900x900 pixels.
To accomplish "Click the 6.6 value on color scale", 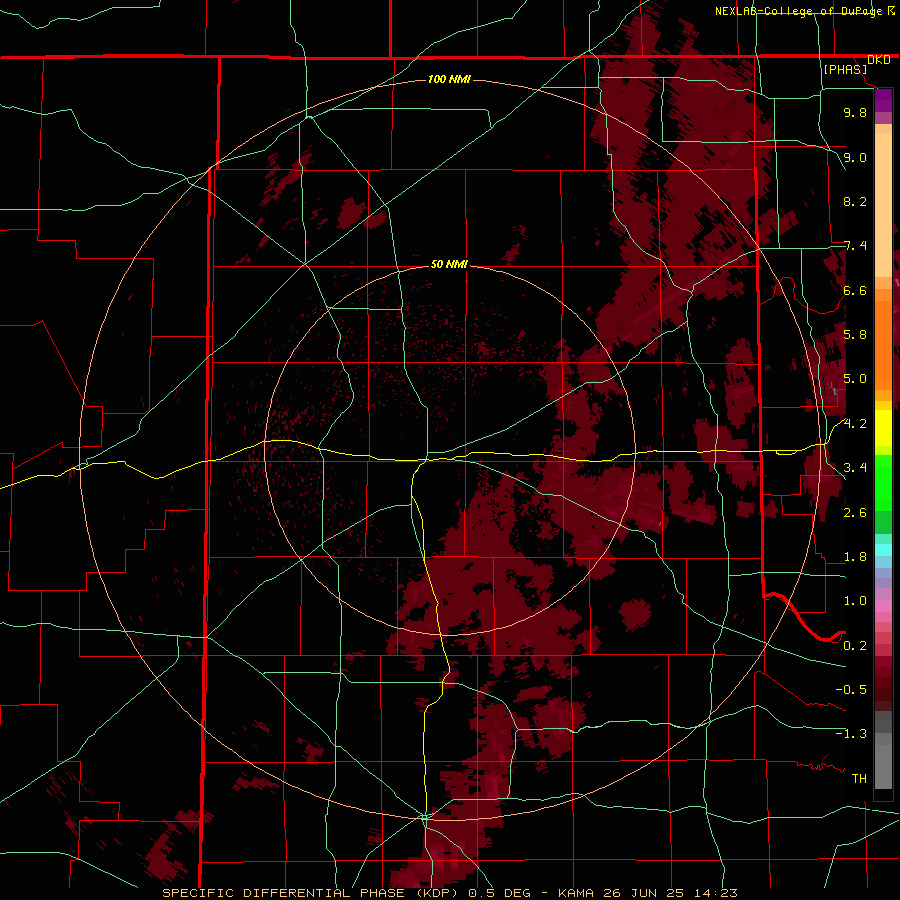I will pyautogui.click(x=855, y=290).
